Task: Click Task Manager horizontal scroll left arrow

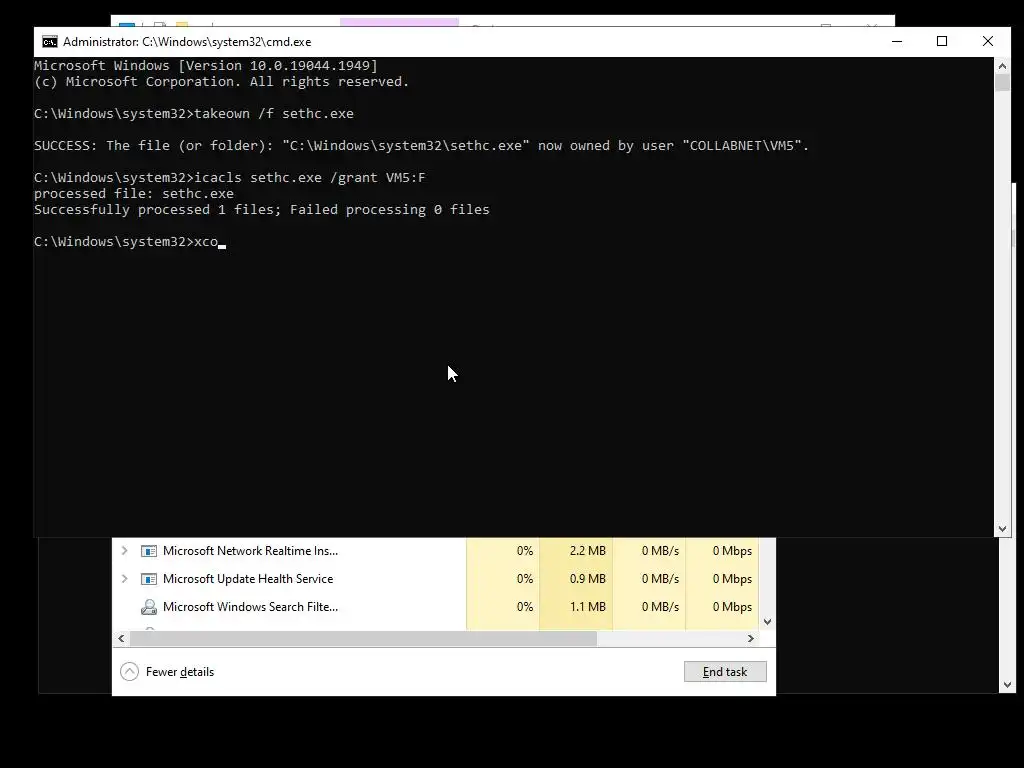Action: tap(121, 638)
